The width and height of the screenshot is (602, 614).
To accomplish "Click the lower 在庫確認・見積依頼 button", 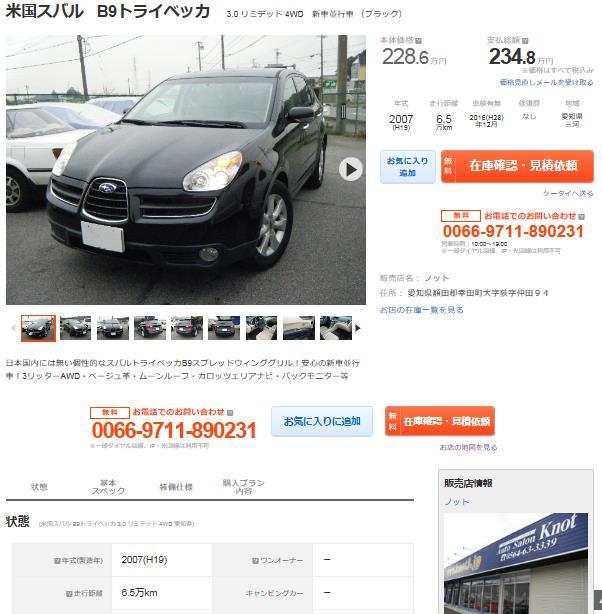I will (x=439, y=421).
